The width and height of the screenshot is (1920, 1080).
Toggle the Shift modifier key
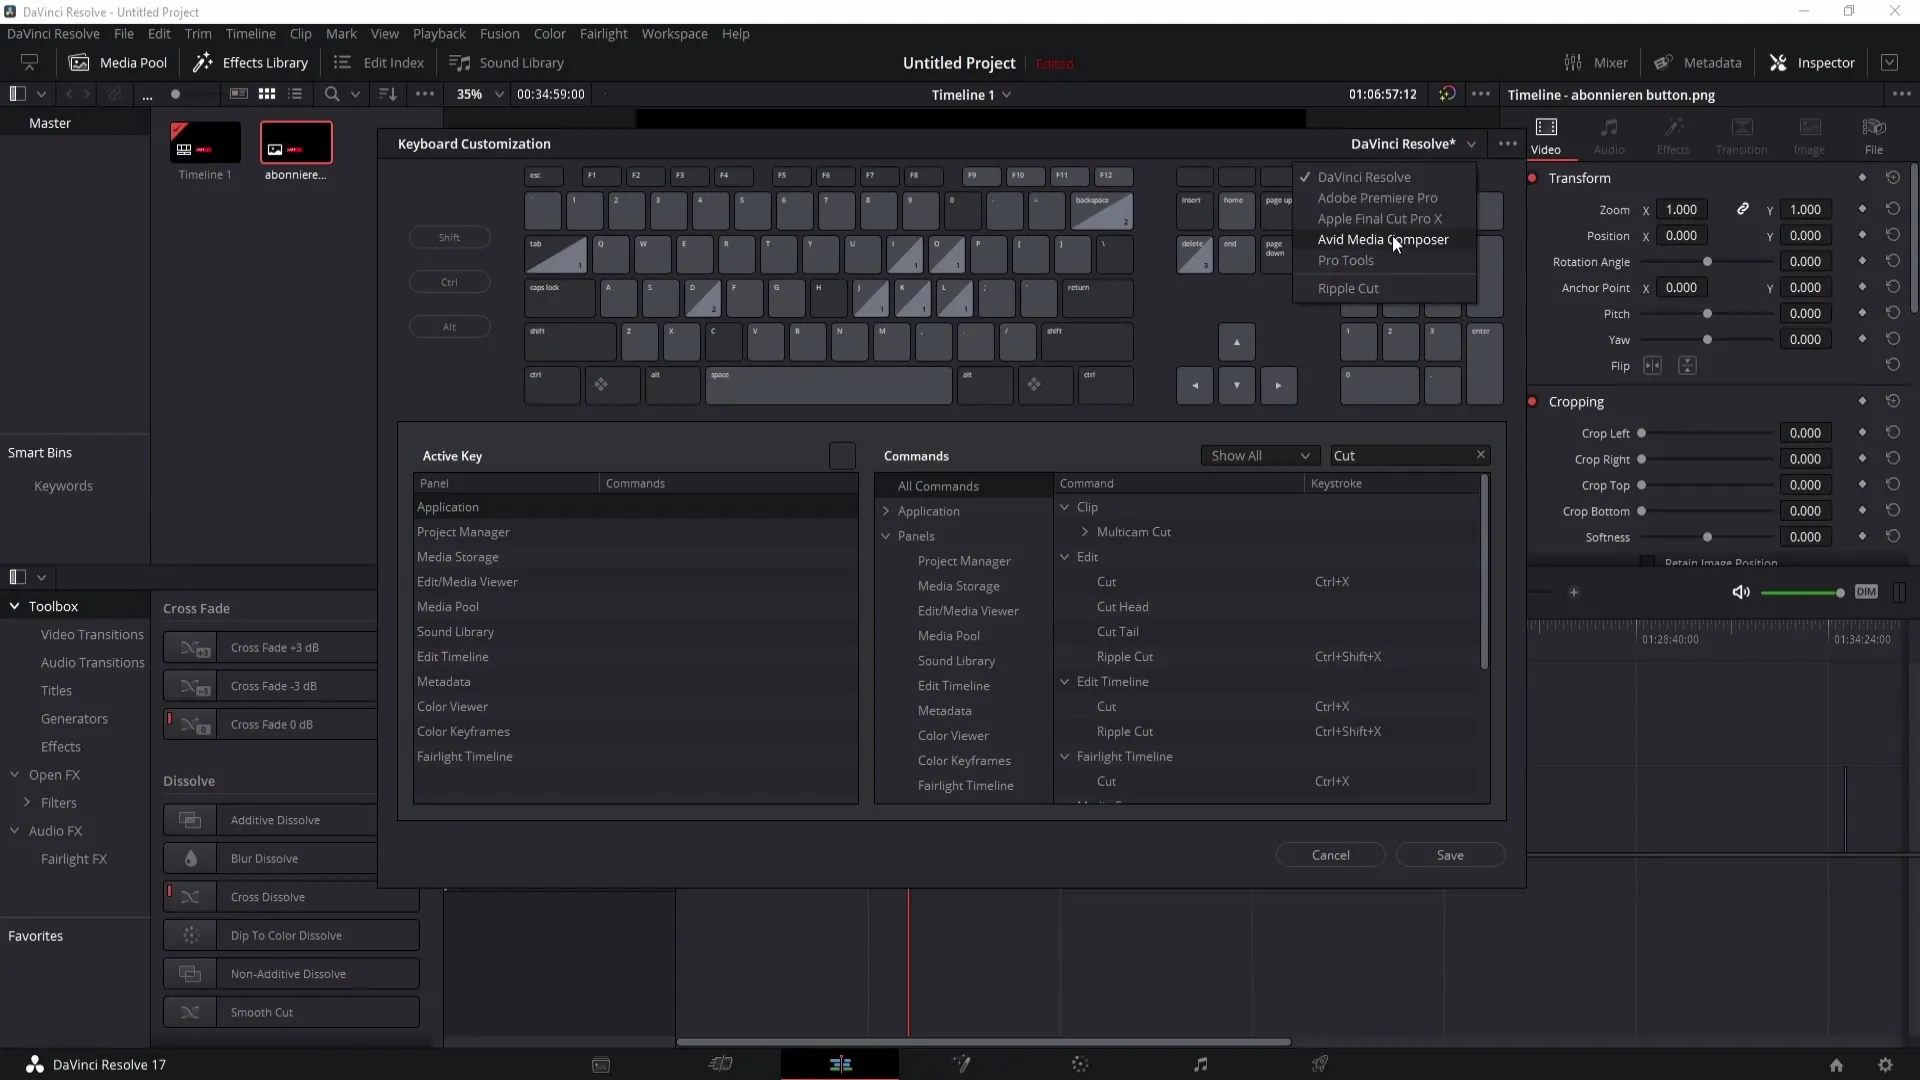(450, 238)
